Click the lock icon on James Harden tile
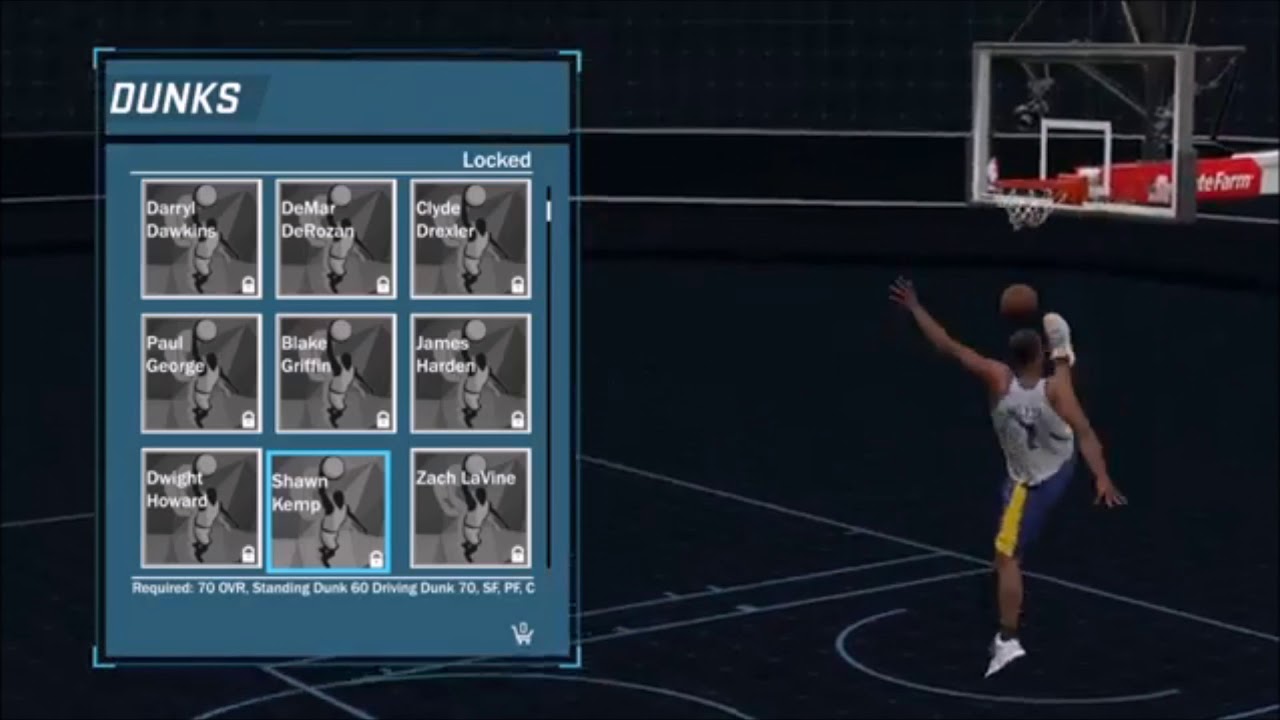 pos(518,420)
